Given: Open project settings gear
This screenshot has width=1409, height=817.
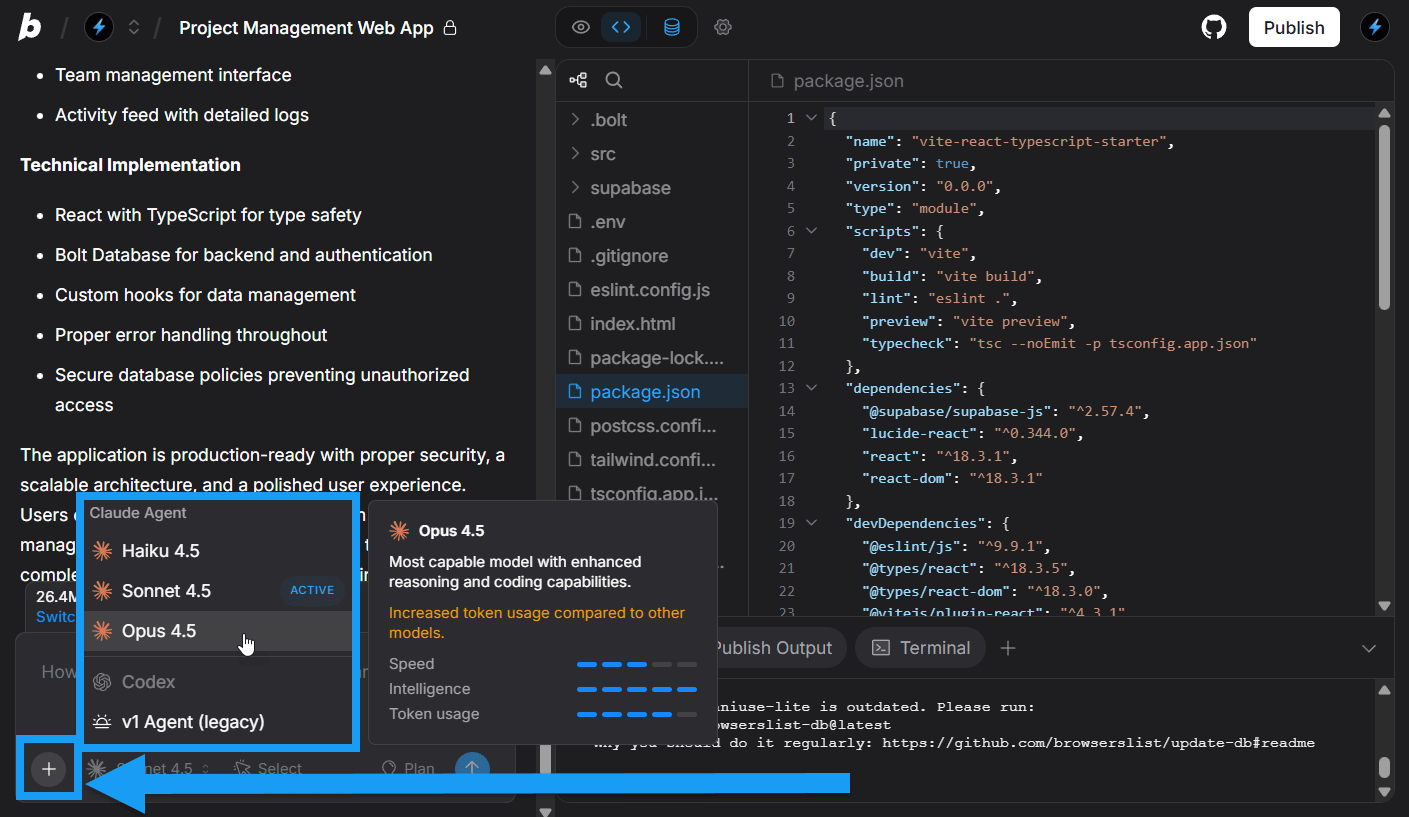Looking at the screenshot, I should point(723,27).
